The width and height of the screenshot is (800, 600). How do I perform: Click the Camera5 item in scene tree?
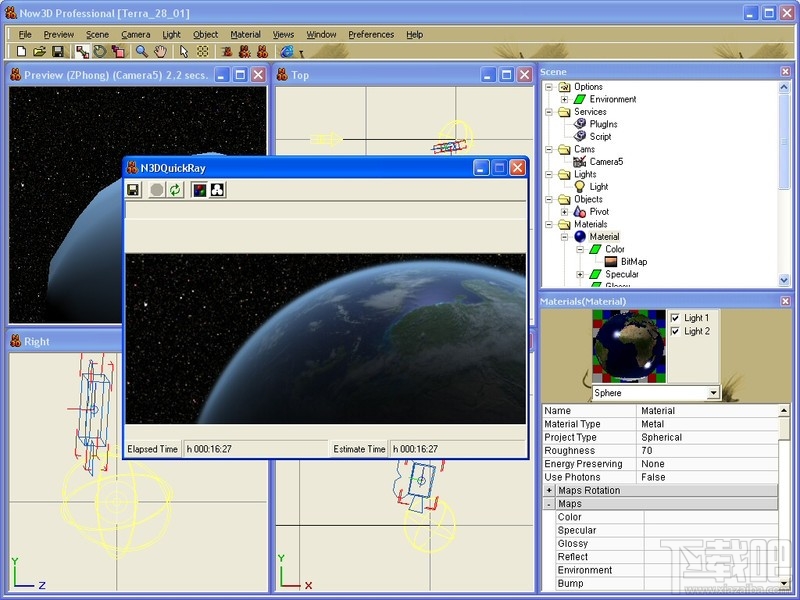[x=606, y=161]
